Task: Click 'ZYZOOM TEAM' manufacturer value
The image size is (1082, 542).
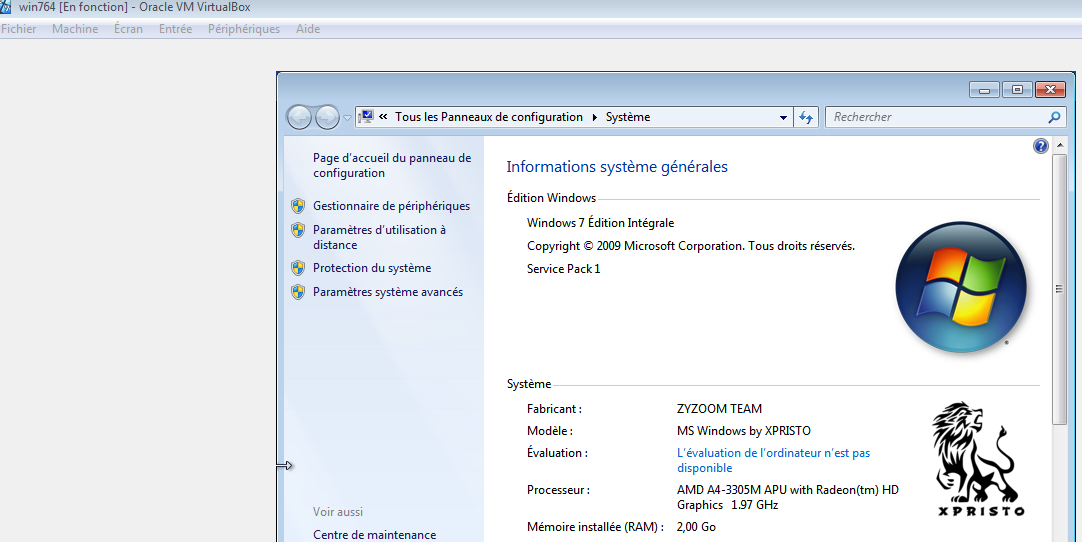Action: click(719, 409)
